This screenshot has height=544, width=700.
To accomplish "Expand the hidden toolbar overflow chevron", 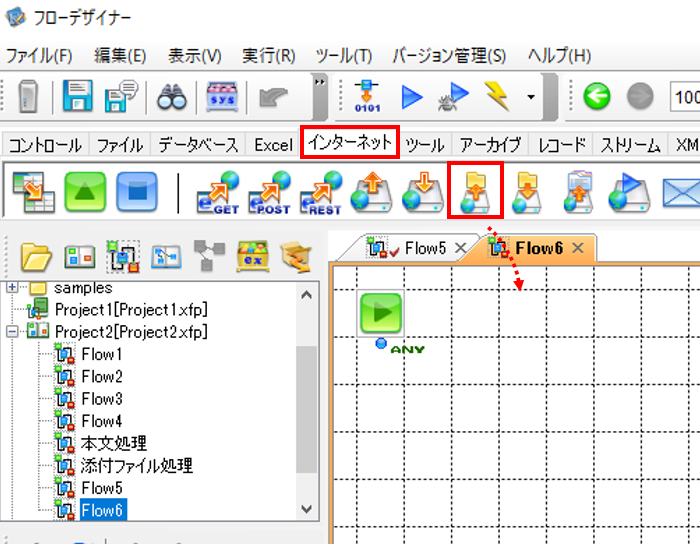I will 320,82.
